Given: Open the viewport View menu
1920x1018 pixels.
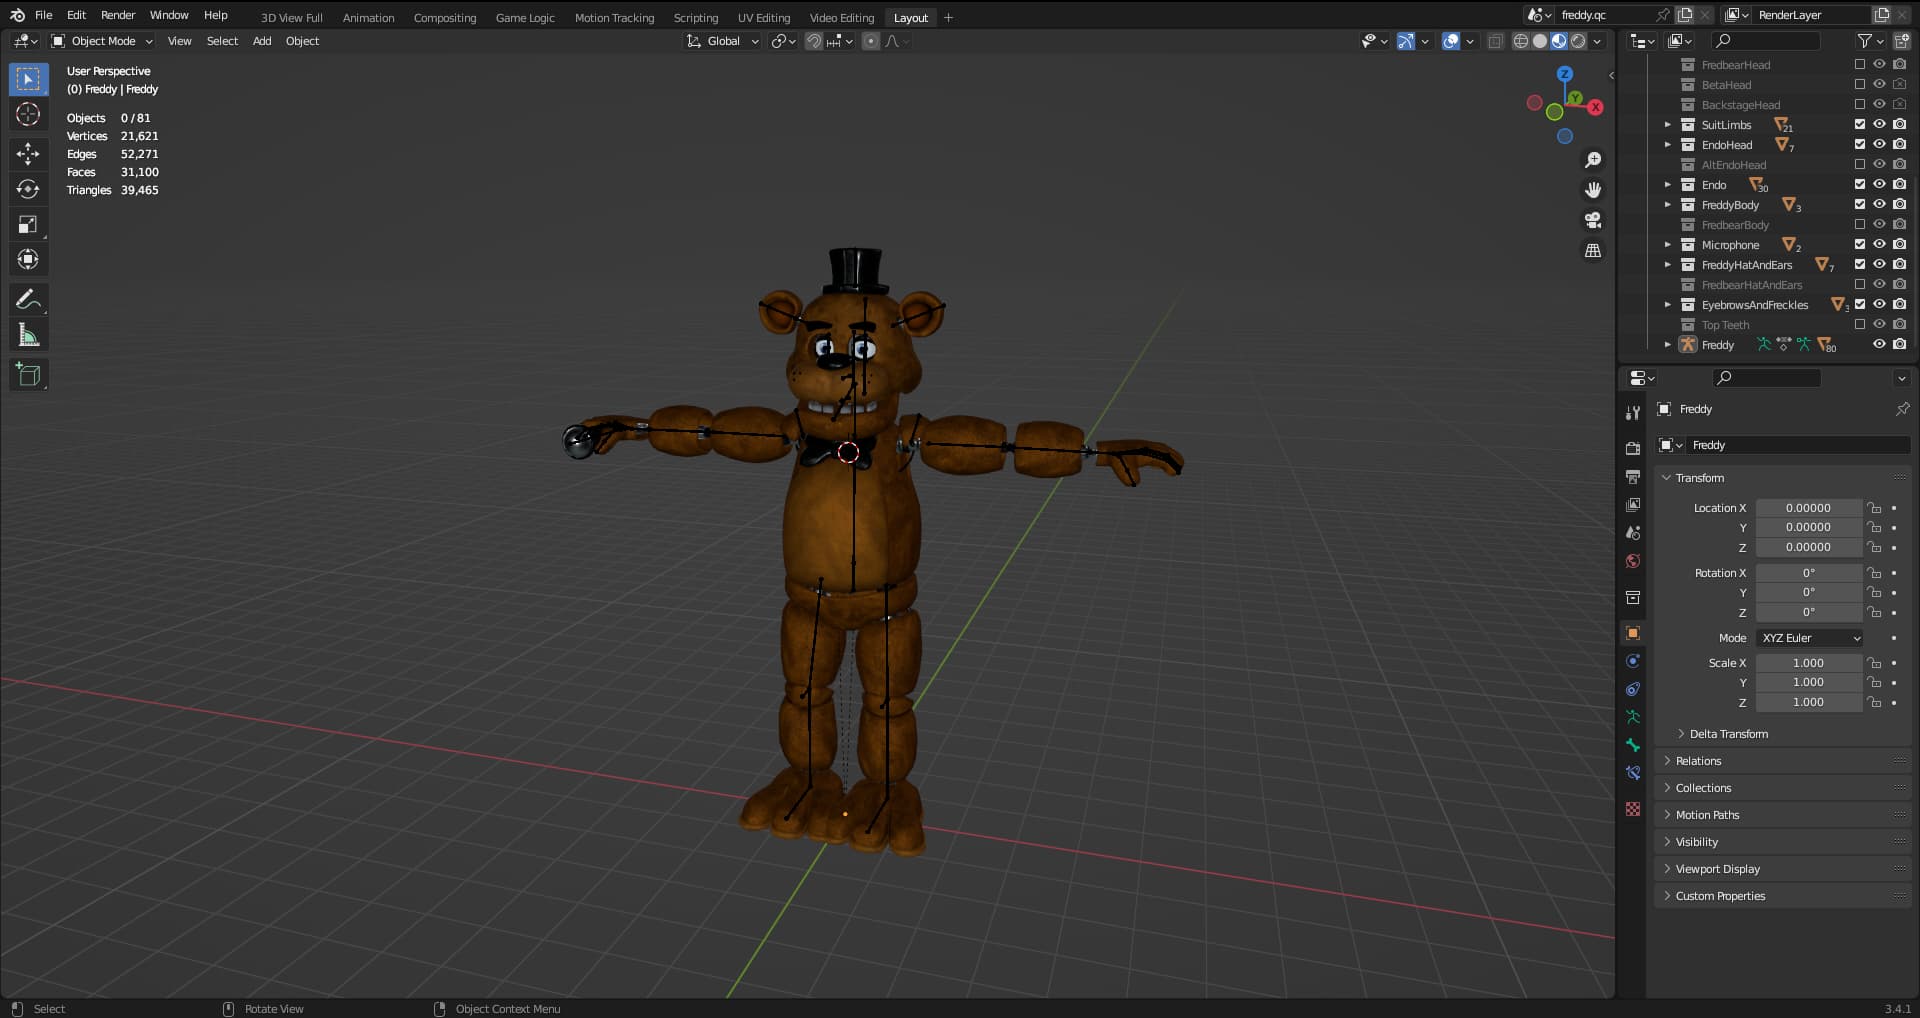Looking at the screenshot, I should 179,41.
